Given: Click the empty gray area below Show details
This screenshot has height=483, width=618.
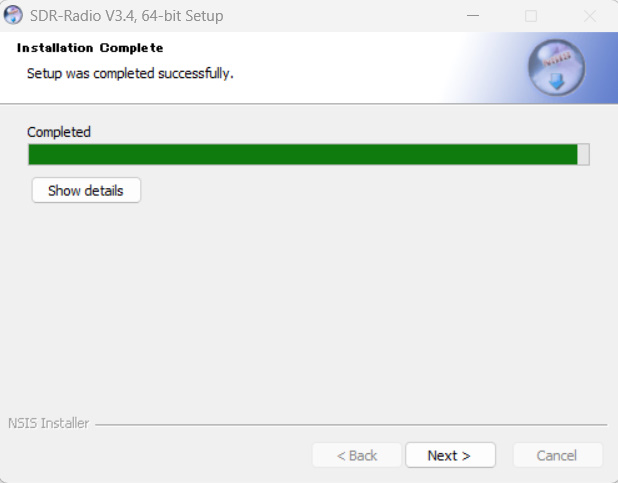Looking at the screenshot, I should (300, 300).
